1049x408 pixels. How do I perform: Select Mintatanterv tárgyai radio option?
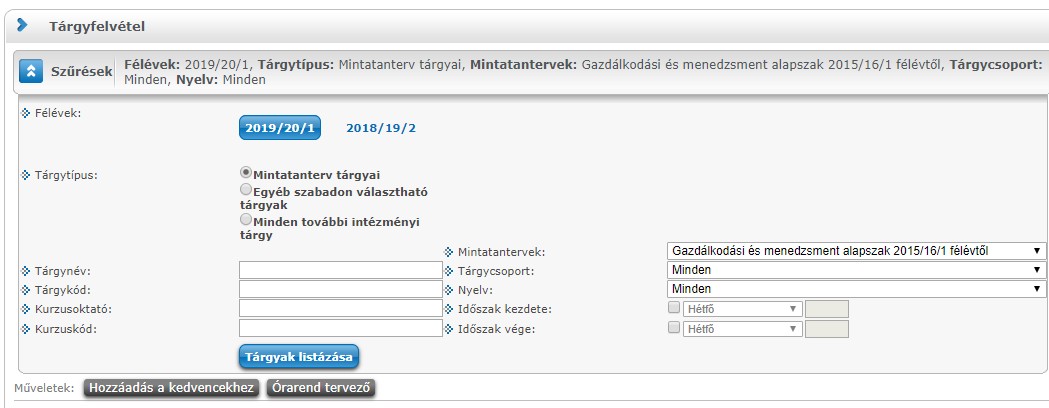(x=246, y=172)
